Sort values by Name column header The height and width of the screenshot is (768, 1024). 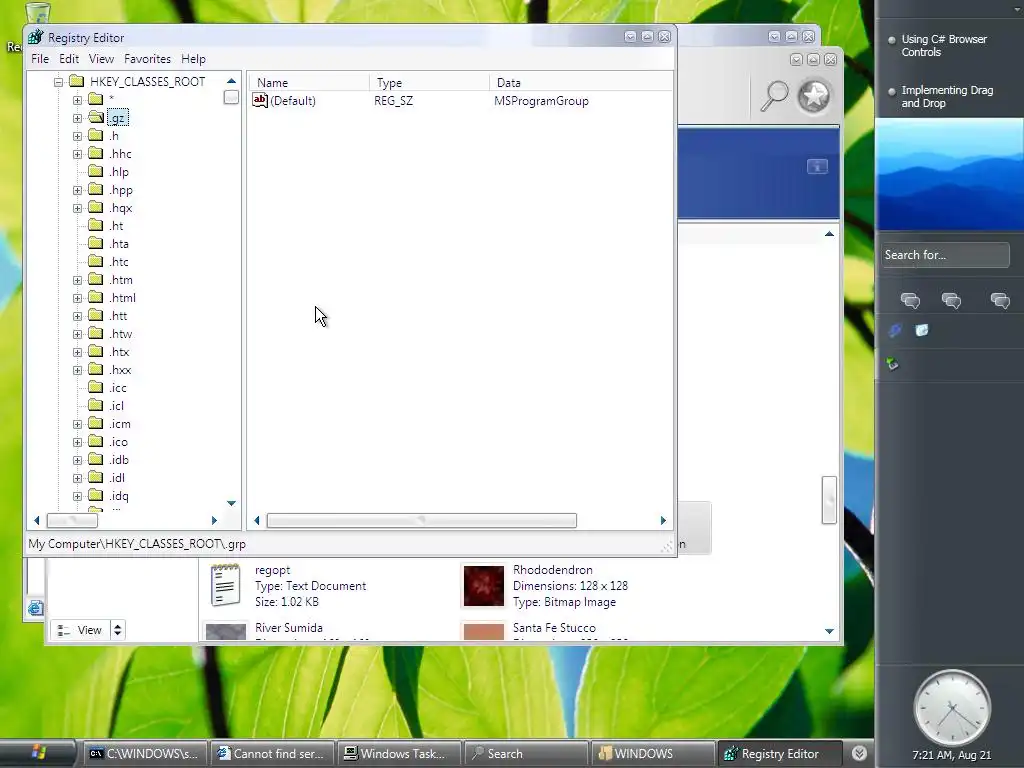click(308, 83)
